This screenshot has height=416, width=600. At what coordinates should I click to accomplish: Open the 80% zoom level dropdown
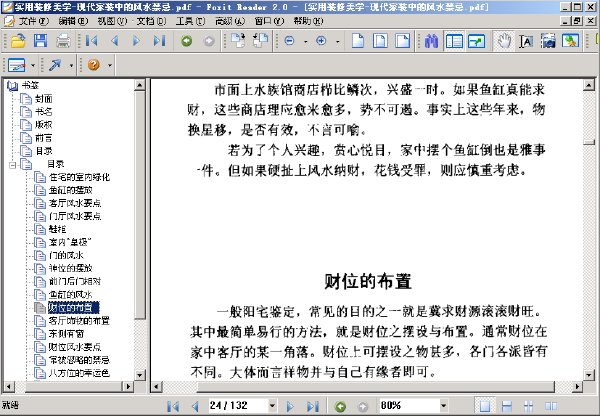443,405
